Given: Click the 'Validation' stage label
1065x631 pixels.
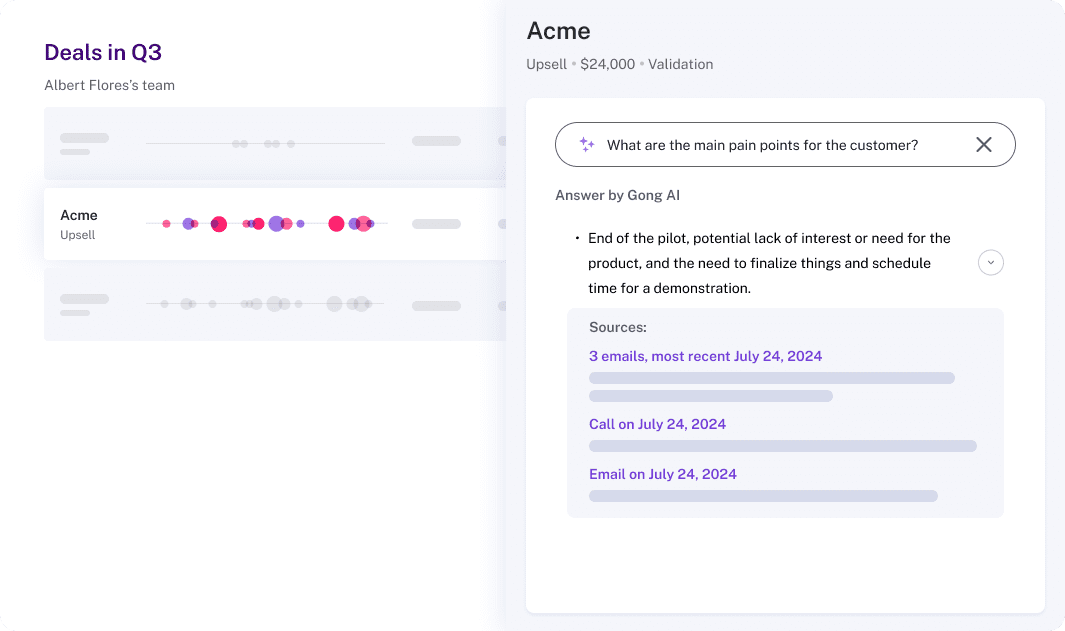Looking at the screenshot, I should [x=680, y=64].
